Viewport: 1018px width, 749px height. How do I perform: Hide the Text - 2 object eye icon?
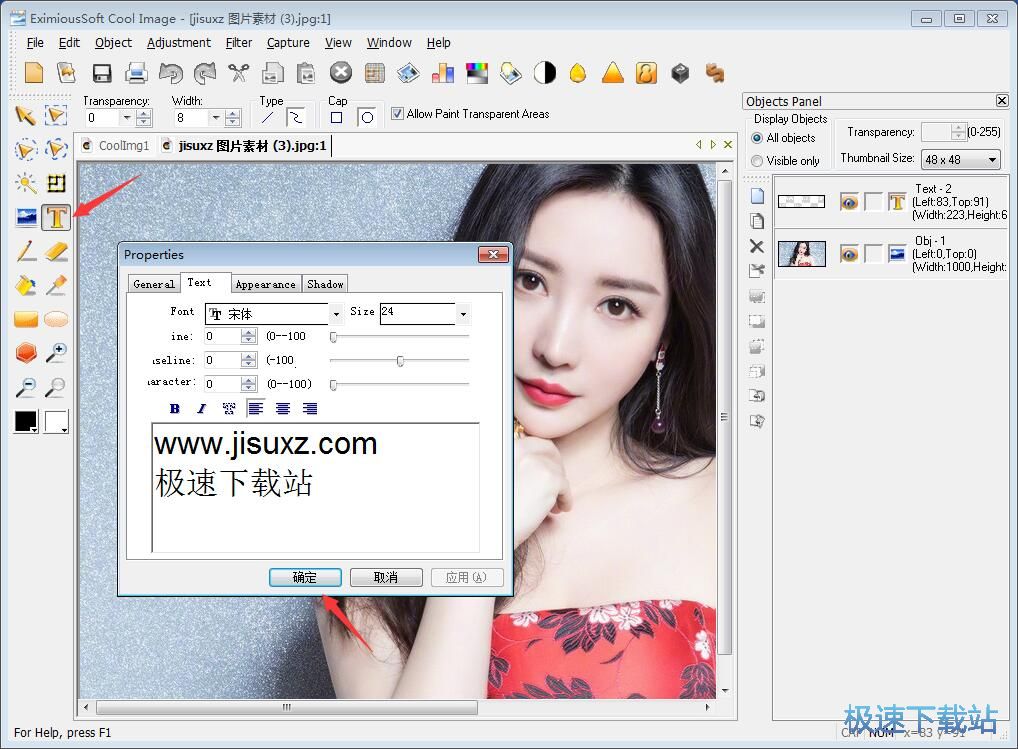point(849,202)
